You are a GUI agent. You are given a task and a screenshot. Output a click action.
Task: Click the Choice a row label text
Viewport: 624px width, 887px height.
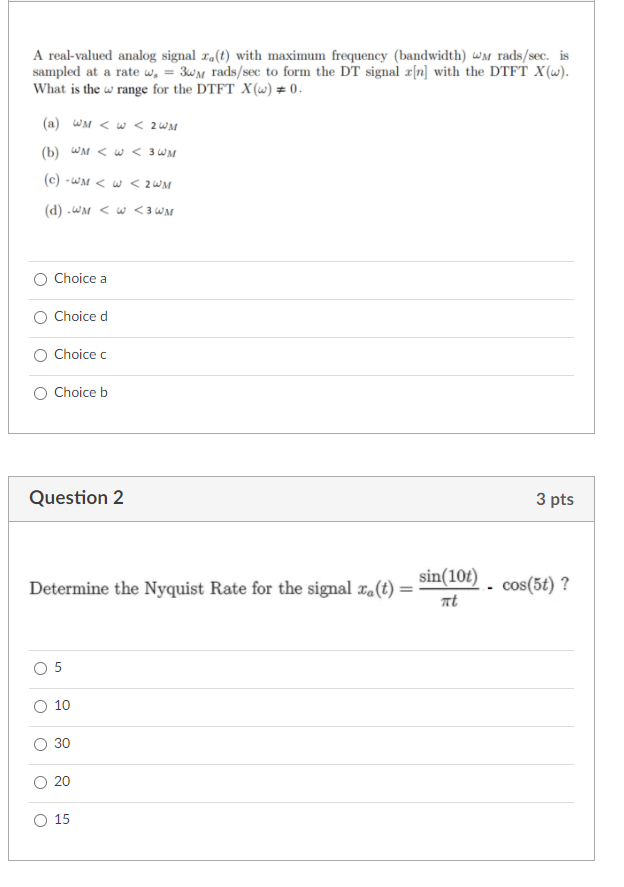coord(78,279)
